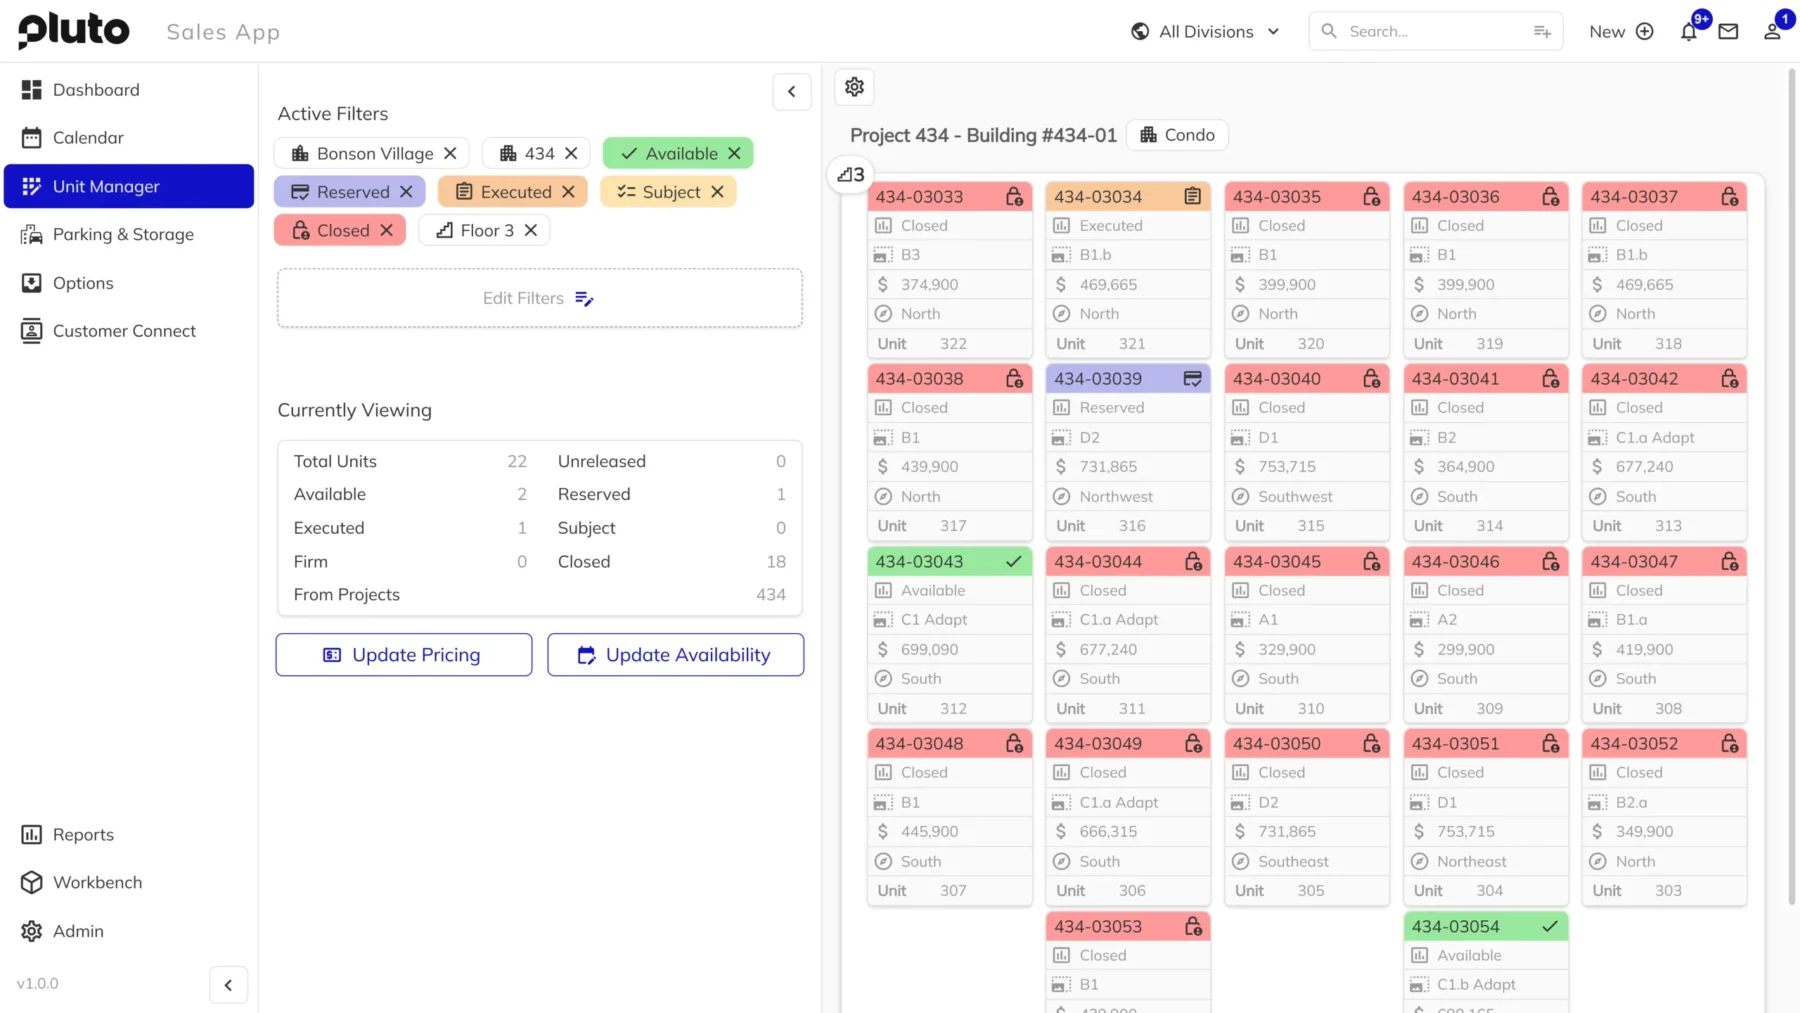Open the mail inbox icon
The width and height of the screenshot is (1800, 1013).
click(1728, 32)
